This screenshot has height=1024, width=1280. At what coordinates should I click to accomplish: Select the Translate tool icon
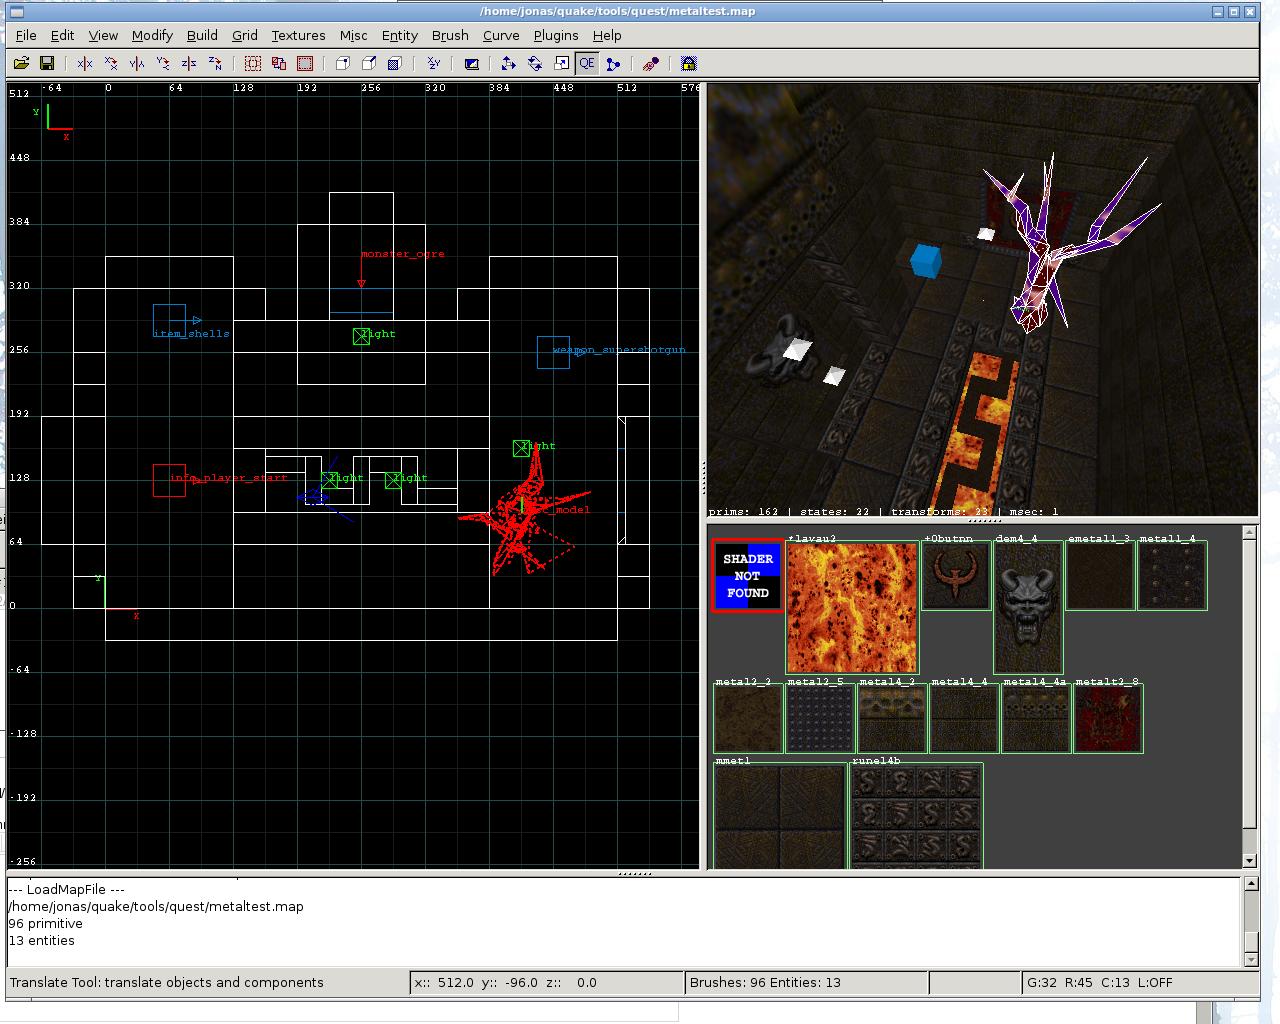pos(509,63)
